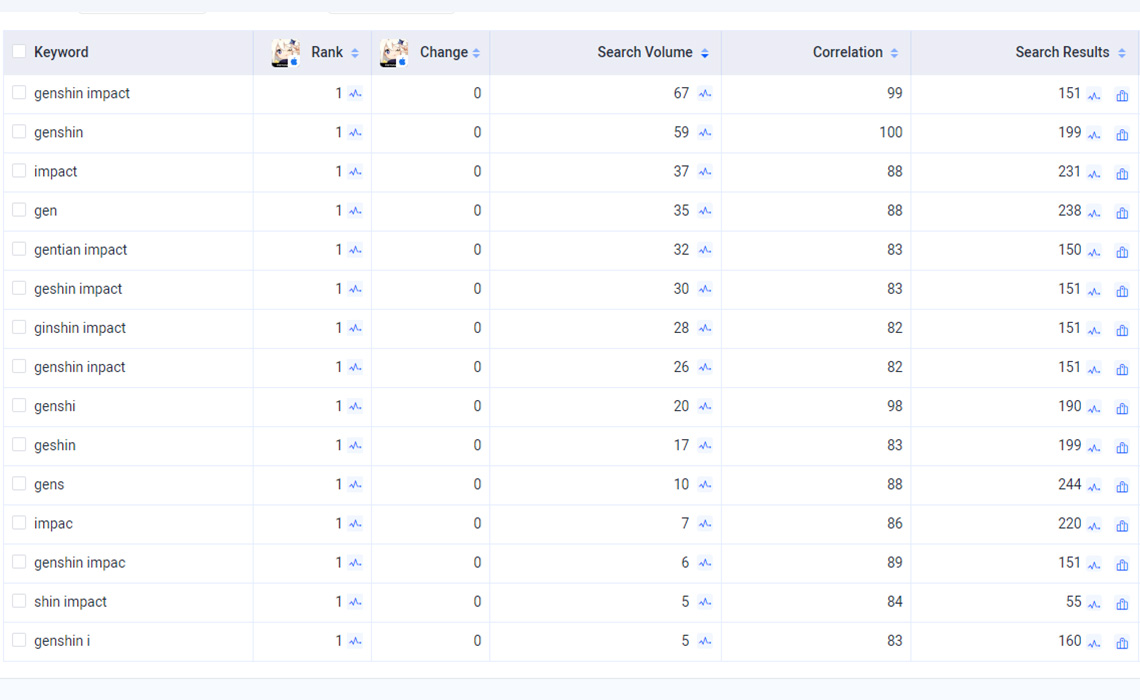Click the Keyword column header
This screenshot has width=1140, height=700.
[61, 52]
